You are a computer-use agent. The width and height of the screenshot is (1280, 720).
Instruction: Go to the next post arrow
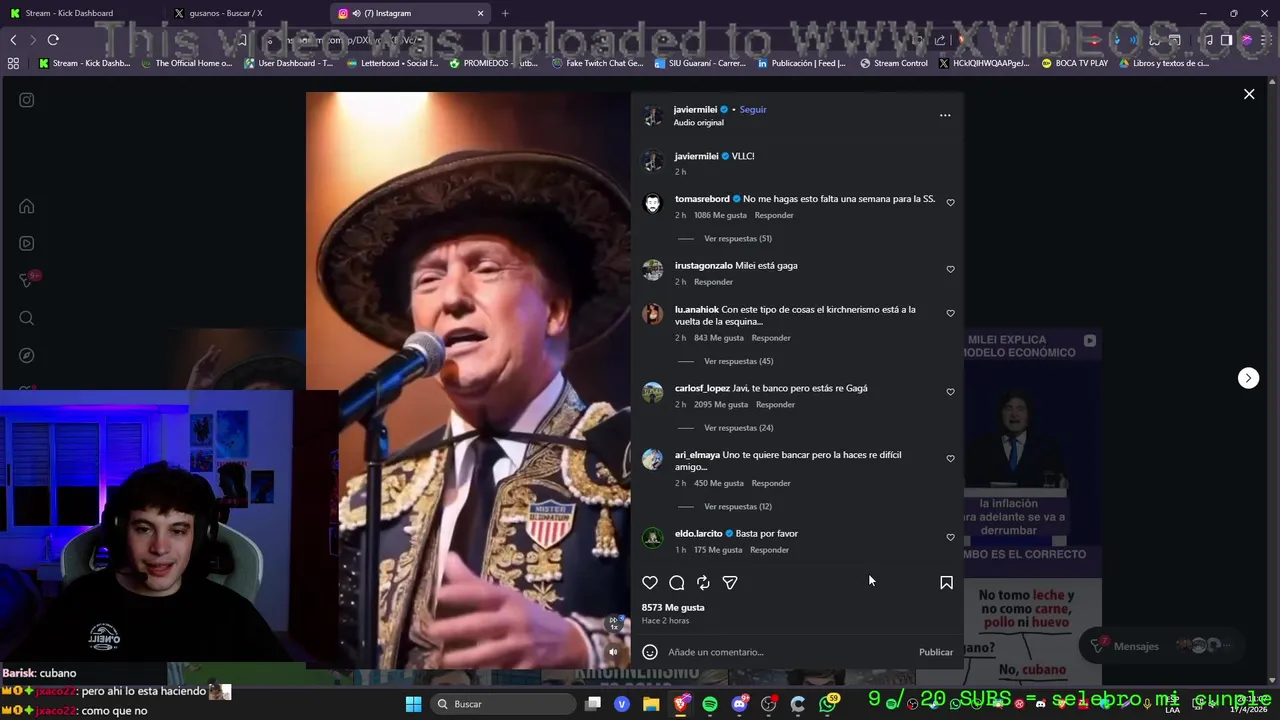[x=1248, y=378]
